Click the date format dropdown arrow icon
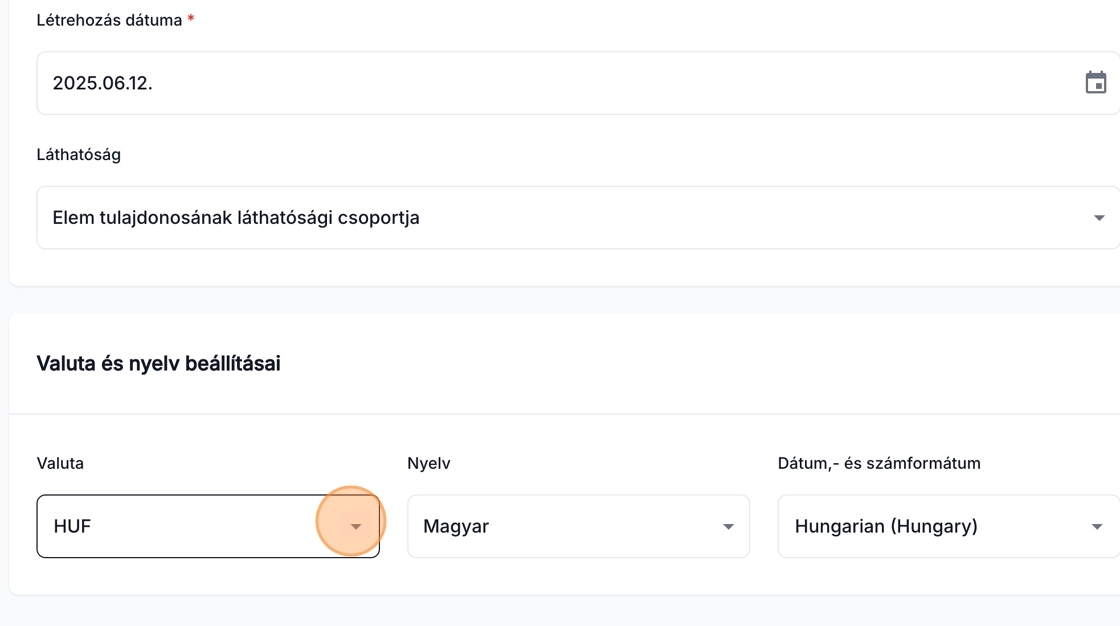Screen dimensions: 1120x626 pyautogui.click(x=1096, y=526)
